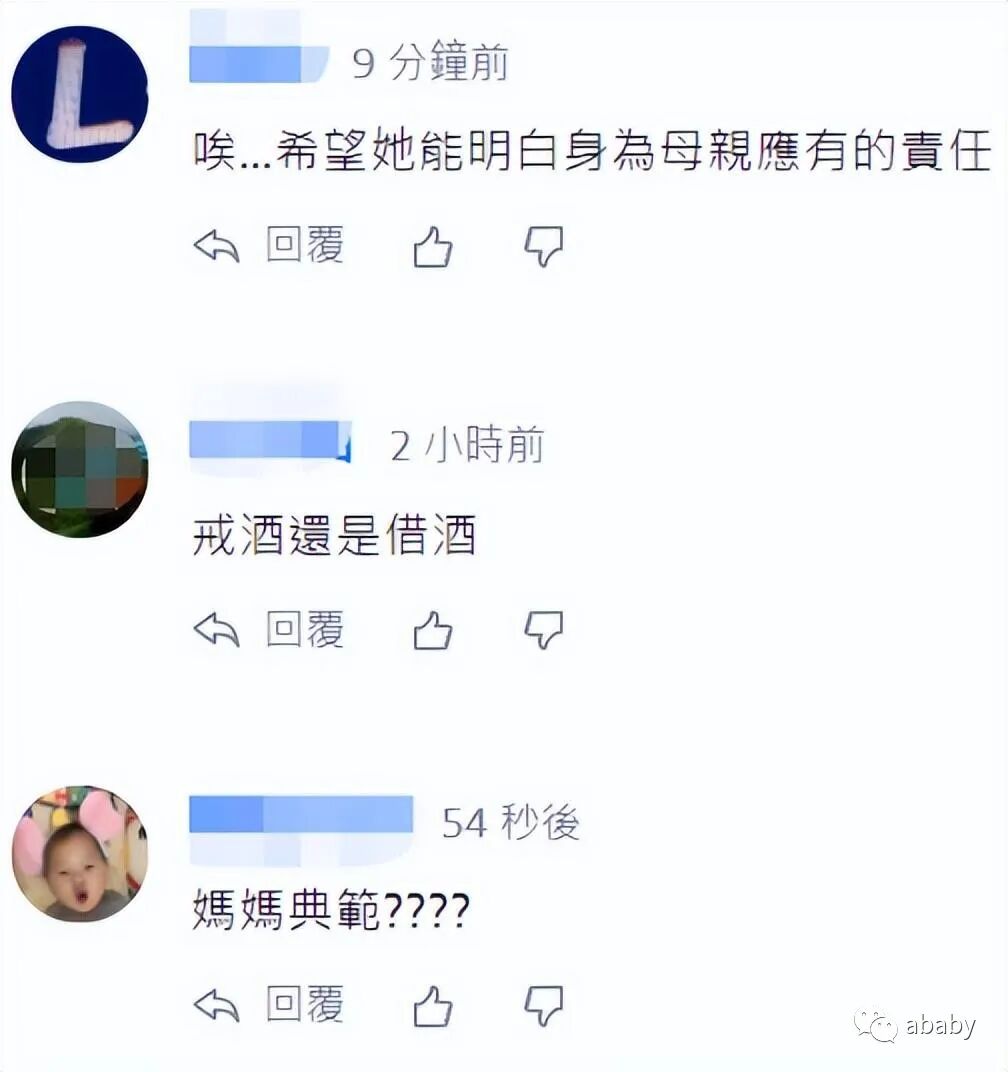Screen dimensions: 1008x1072
Task: Click the reply arrow icon on the 戒酒還是借酒 comment
Action: [217, 629]
